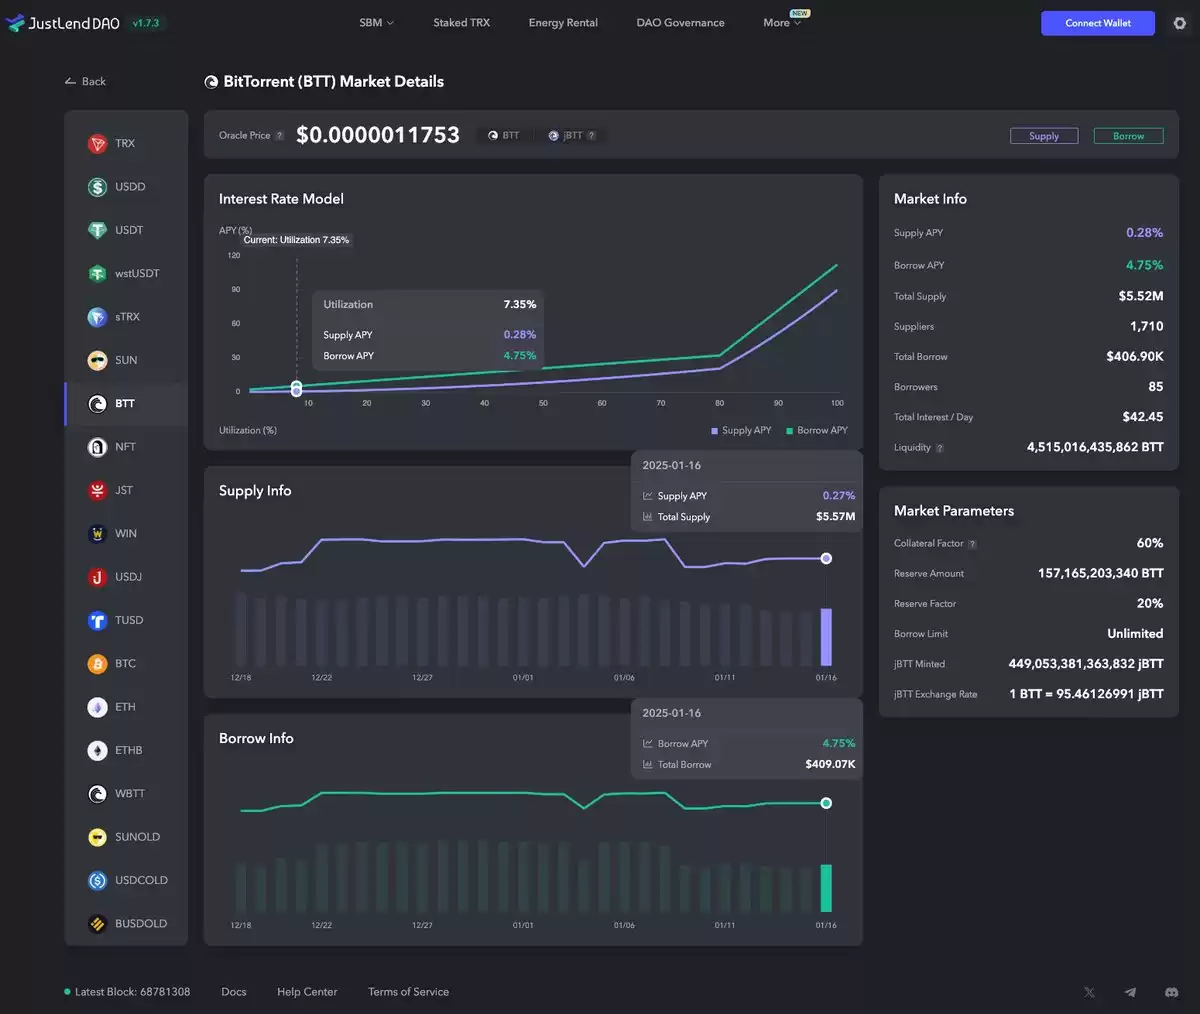Image resolution: width=1200 pixels, height=1014 pixels.
Task: Click the jBTT Exchange Rate value
Action: point(1087,694)
